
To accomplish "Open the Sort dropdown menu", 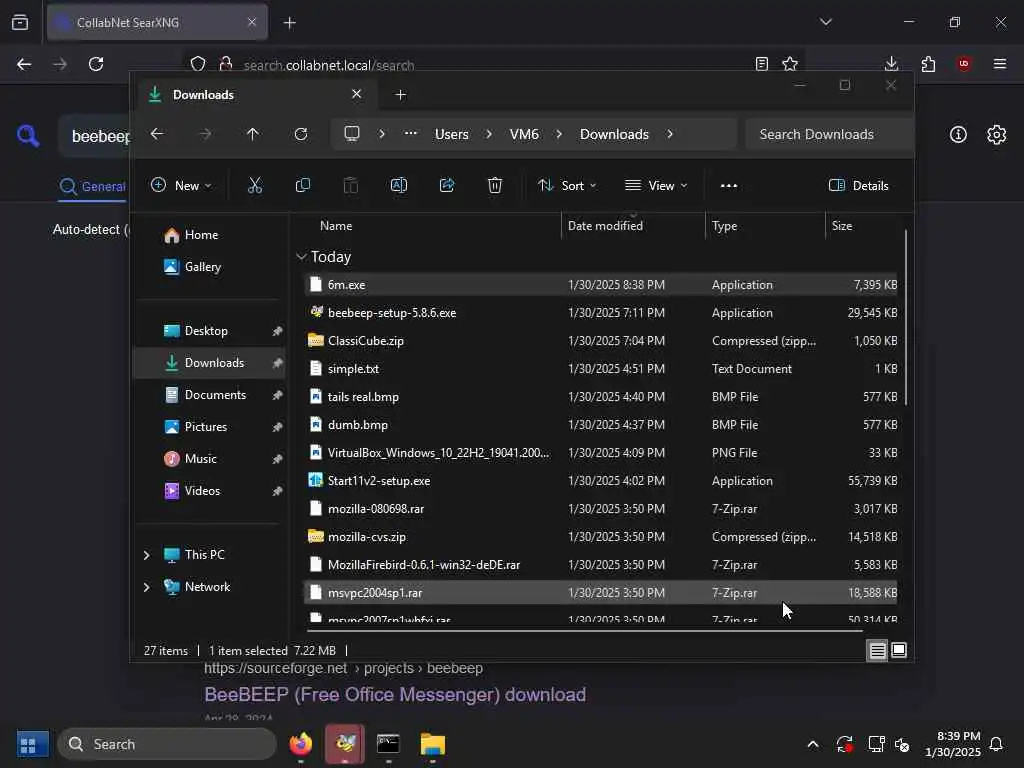I will (567, 185).
